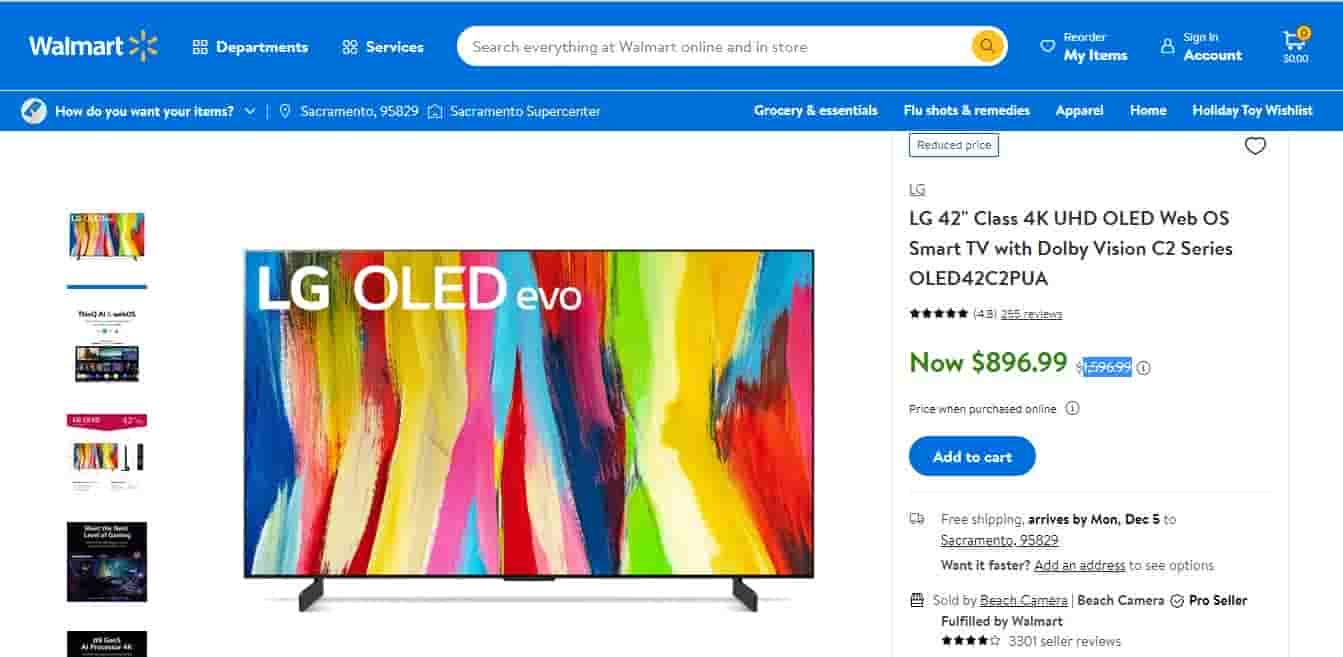The height and width of the screenshot is (657, 1343).
Task: Click the Beach Camera seller link
Action: 1023,600
